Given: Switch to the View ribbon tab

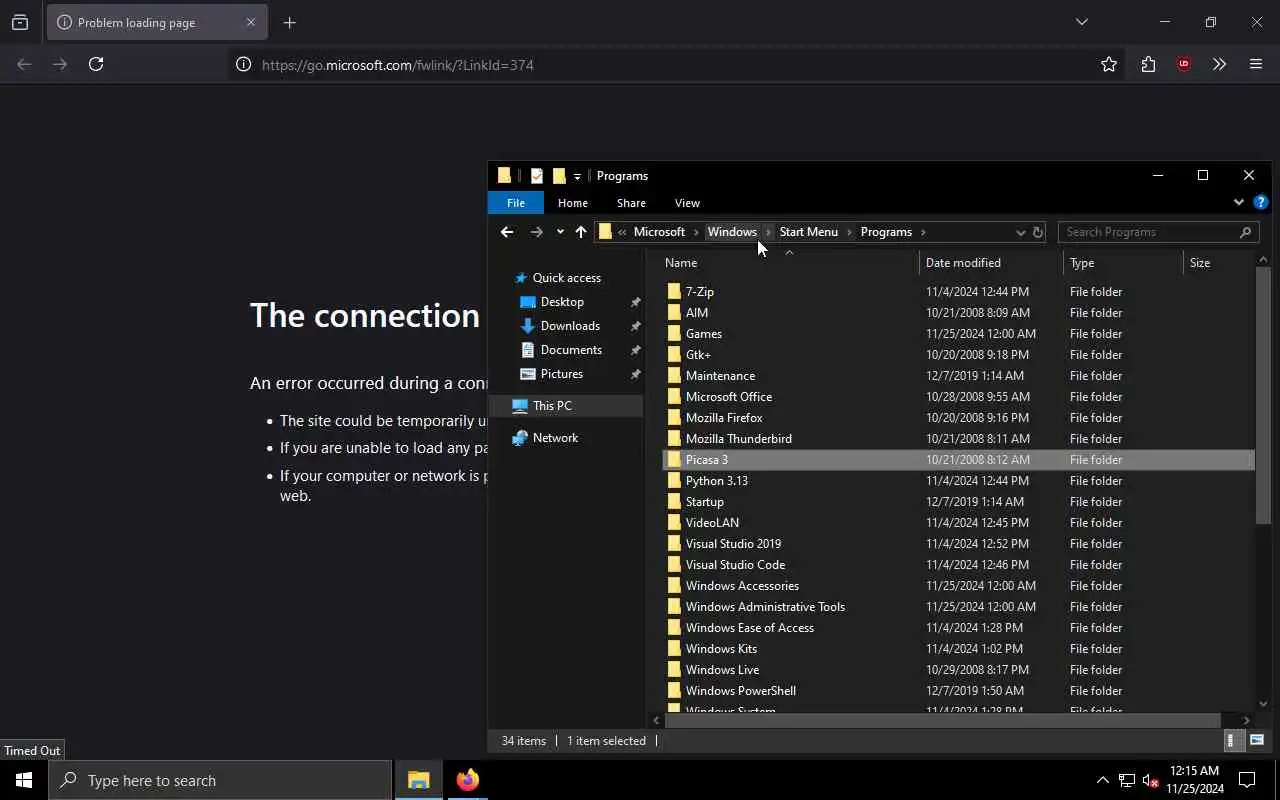Looking at the screenshot, I should [x=687, y=203].
